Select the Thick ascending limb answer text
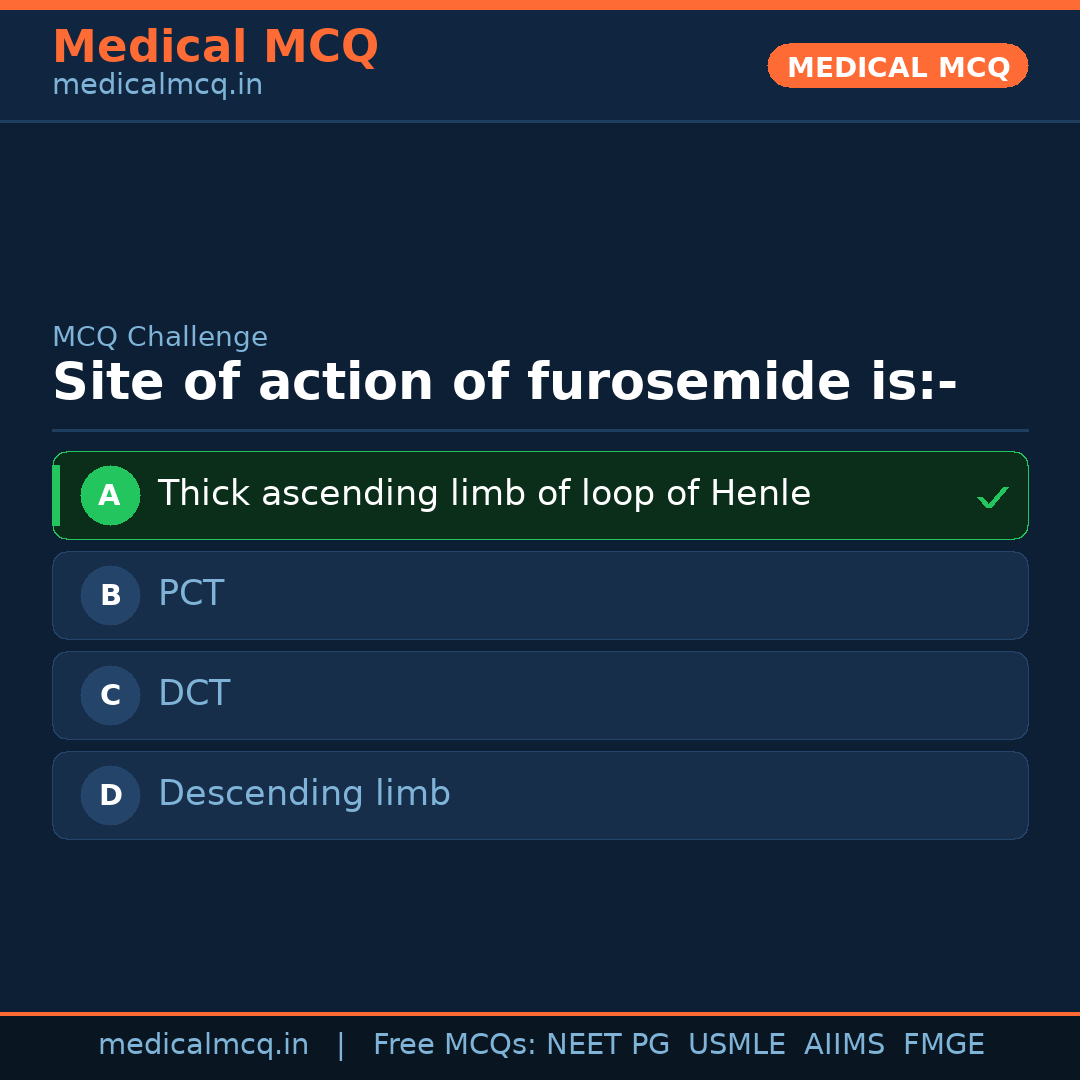 484,494
